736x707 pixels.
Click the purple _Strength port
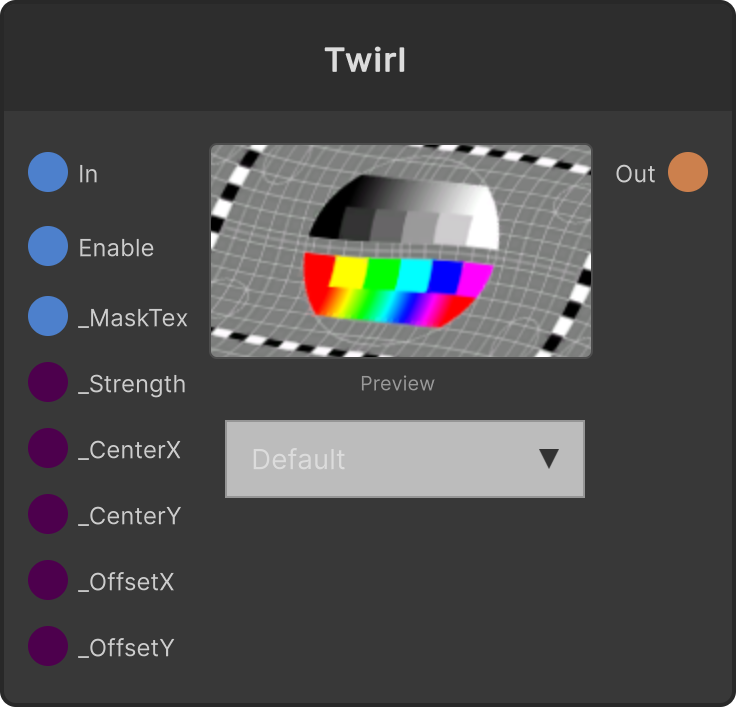tap(48, 382)
